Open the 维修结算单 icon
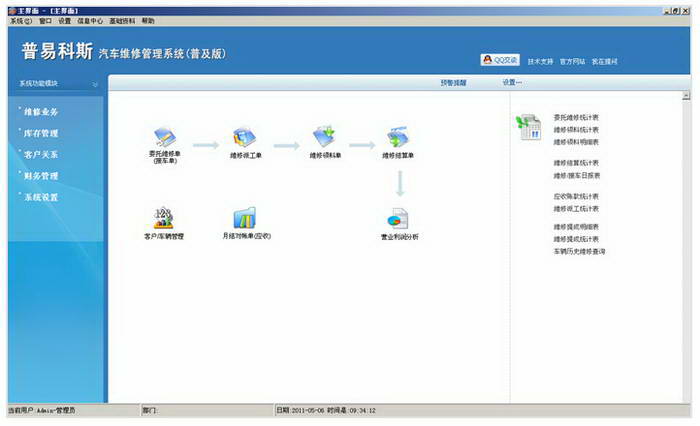Screen dimensions: 700x426 click(x=397, y=137)
